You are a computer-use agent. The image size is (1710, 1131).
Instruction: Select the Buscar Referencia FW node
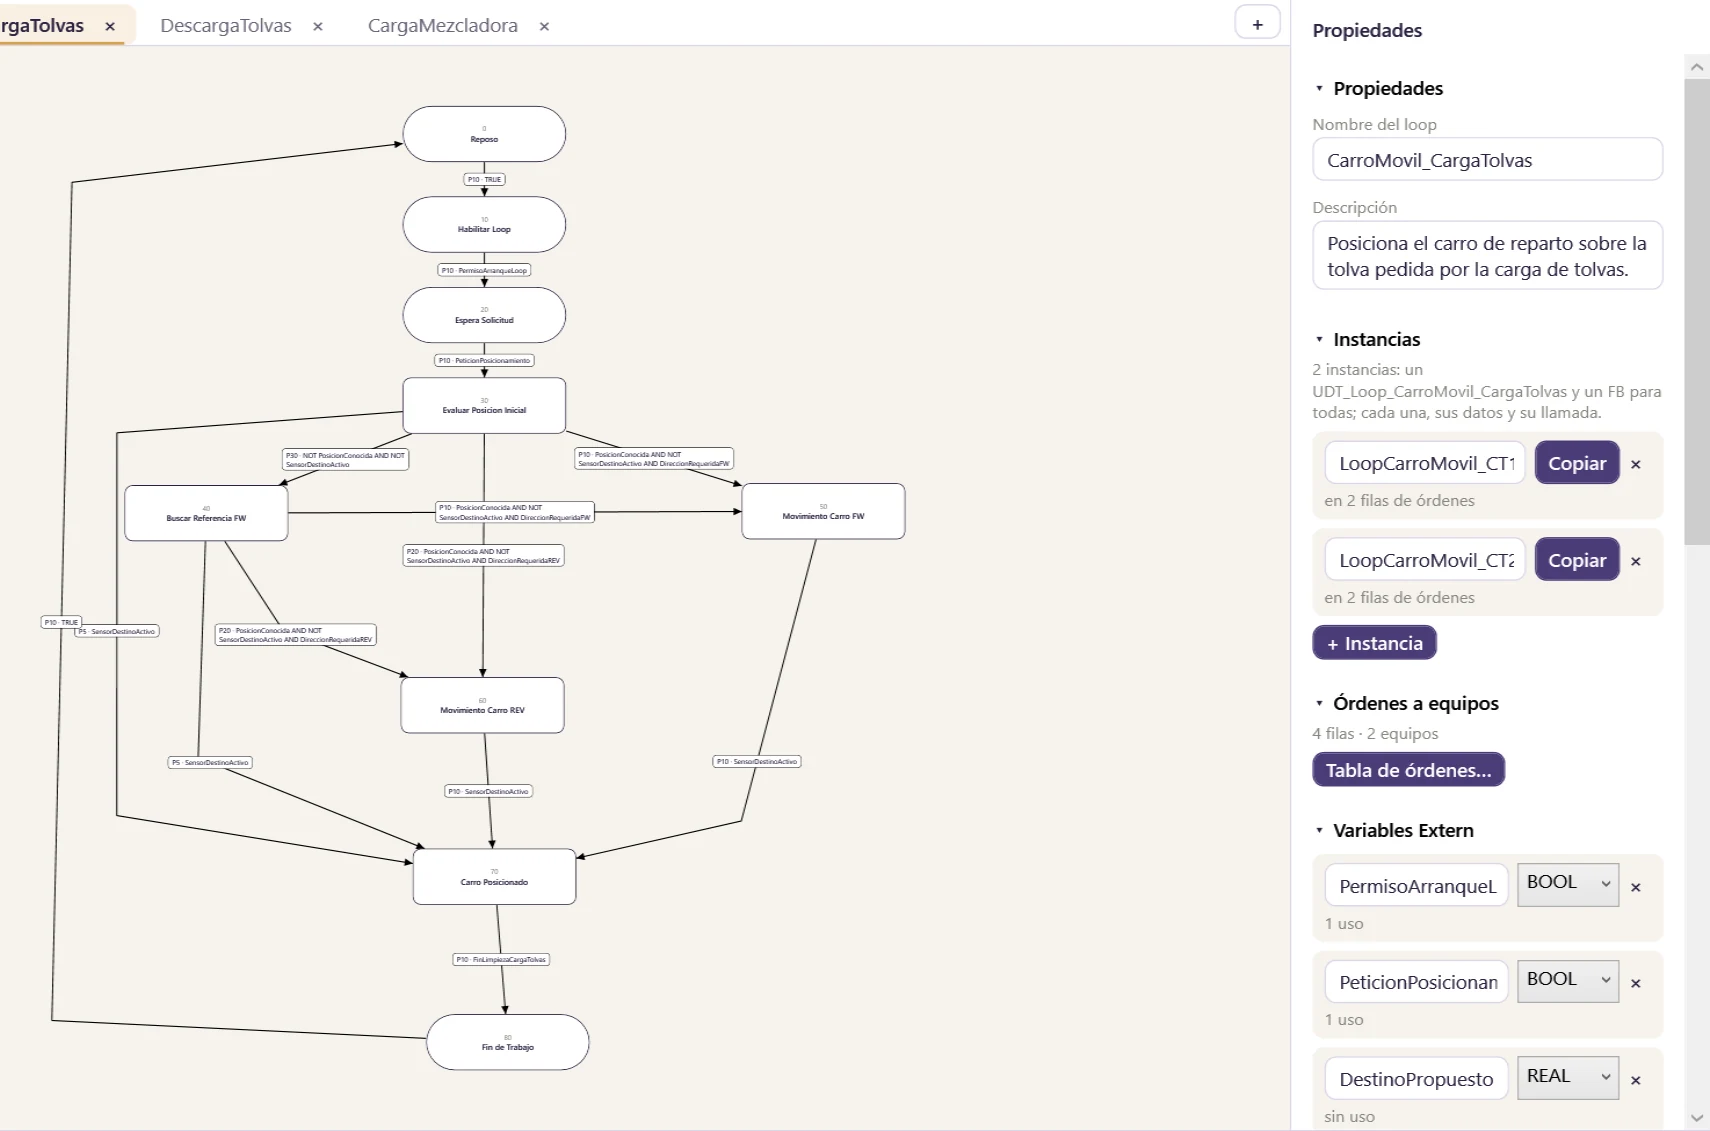206,513
